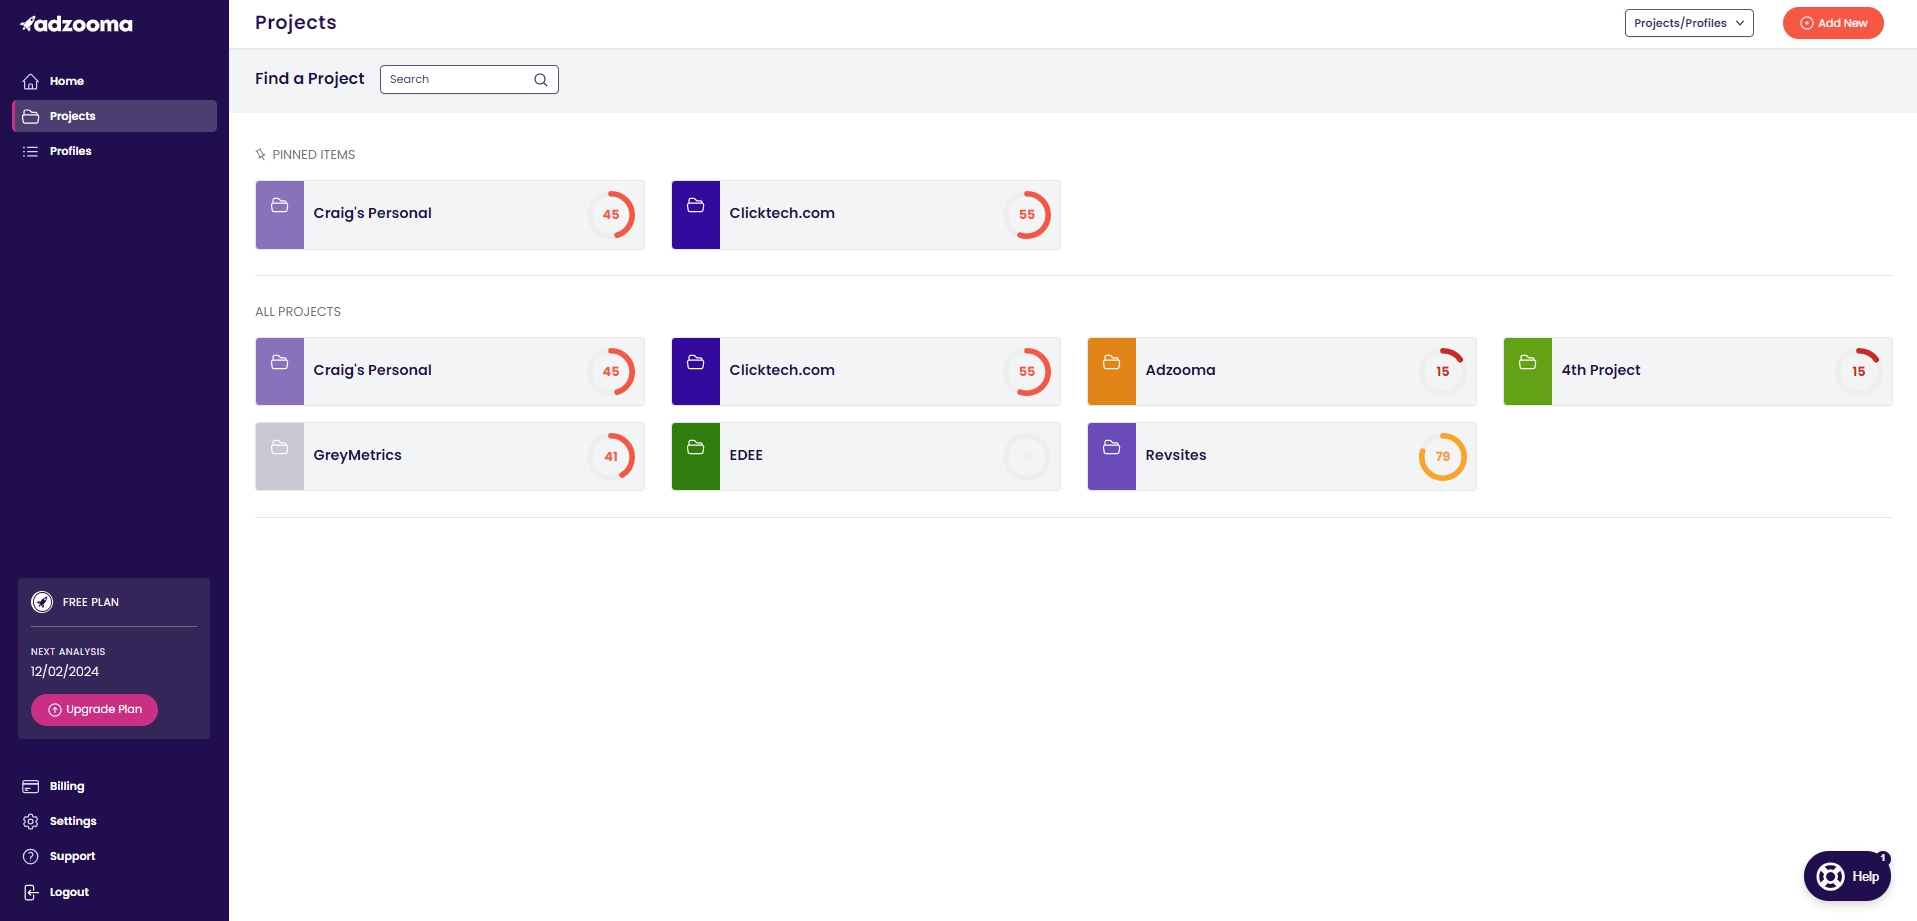Click folder icon of Clicktech.com in All Projects
1917x921 pixels.
click(696, 362)
